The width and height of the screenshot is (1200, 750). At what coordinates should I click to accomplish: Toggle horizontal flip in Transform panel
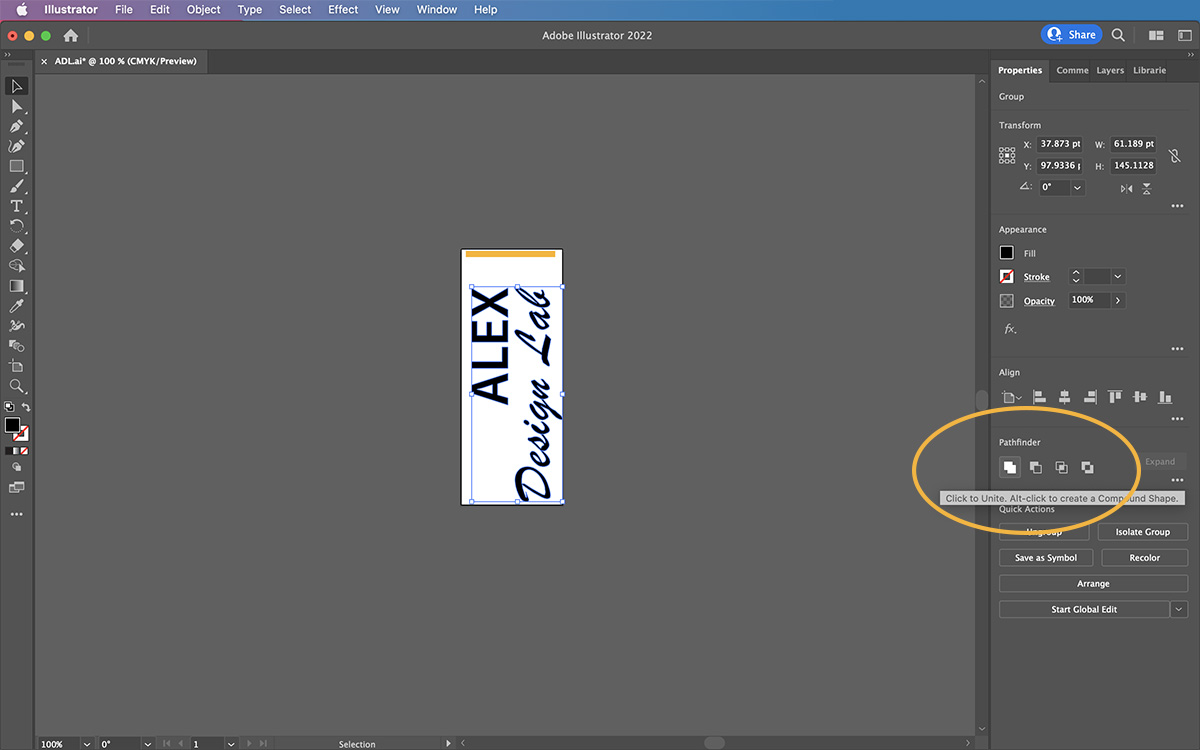[1127, 188]
